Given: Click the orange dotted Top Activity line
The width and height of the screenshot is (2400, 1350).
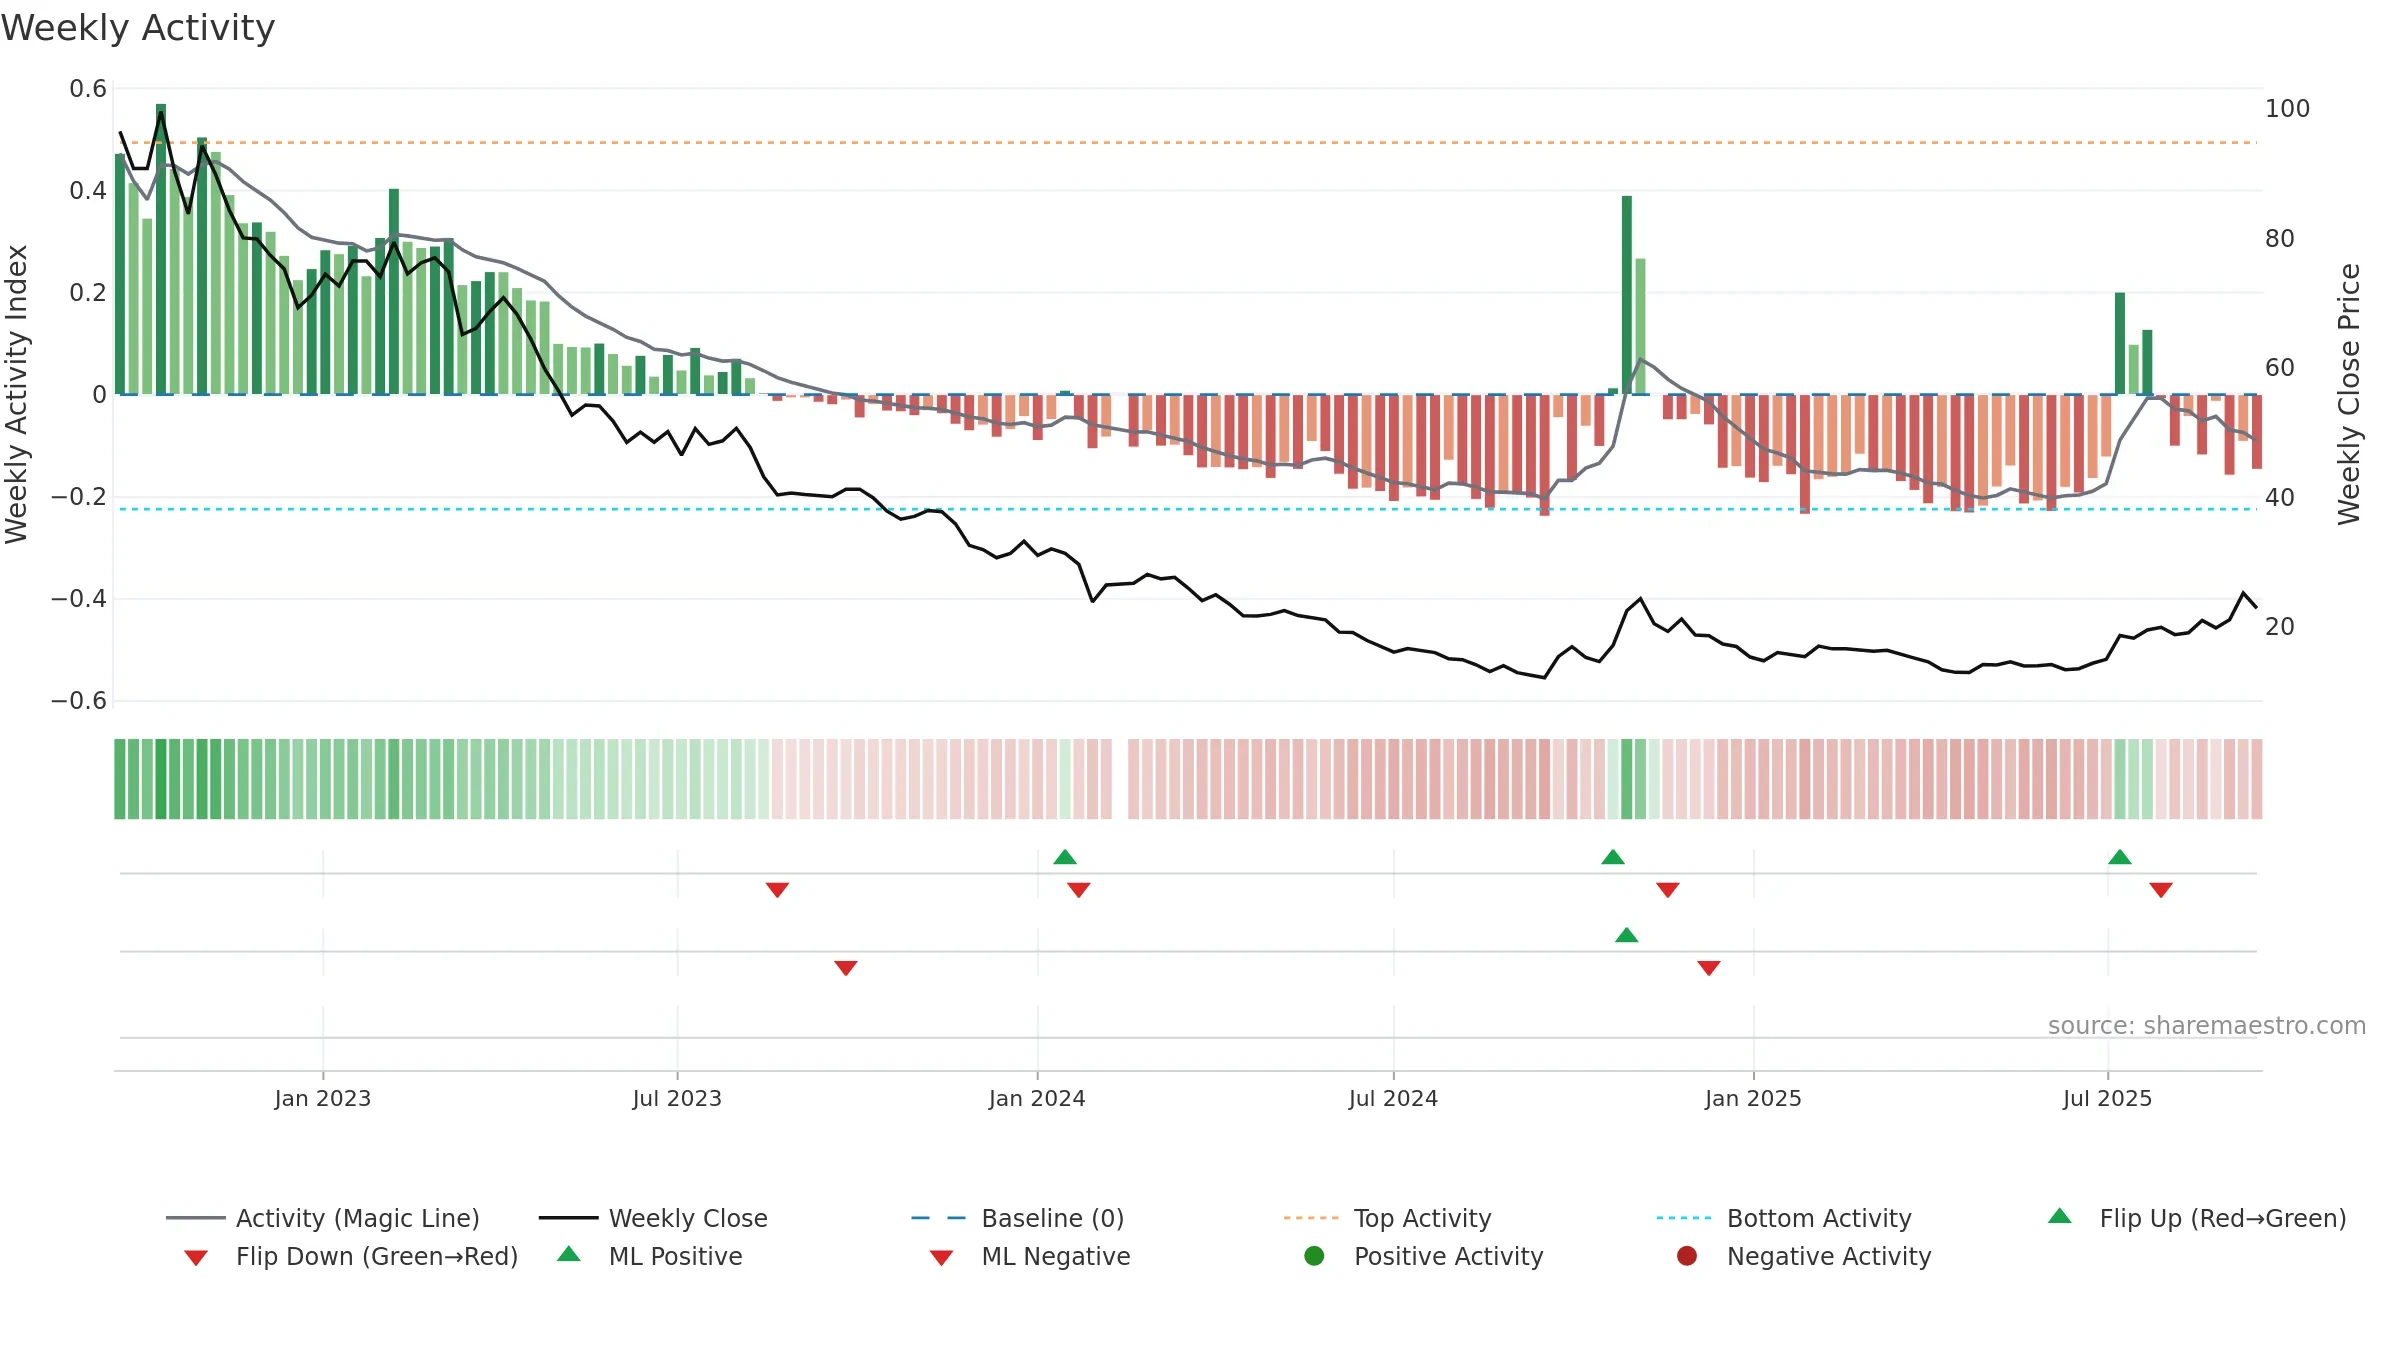Looking at the screenshot, I should [1186, 142].
